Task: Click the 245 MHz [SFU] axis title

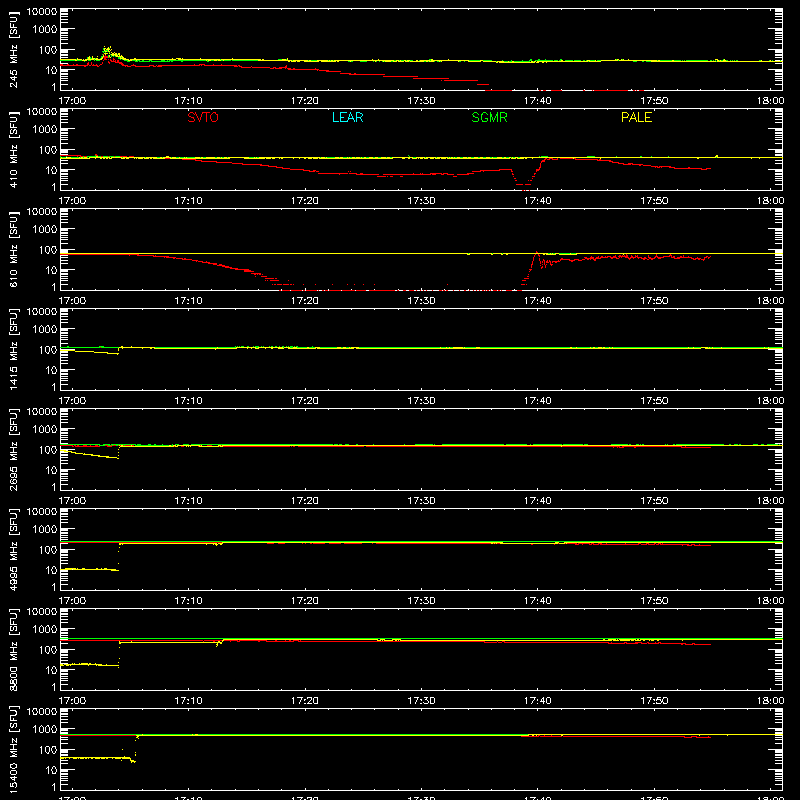Action: (13, 49)
